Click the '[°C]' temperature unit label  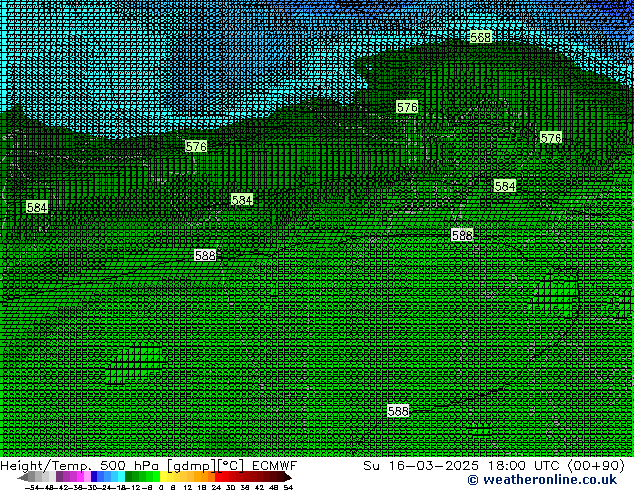pos(230,466)
